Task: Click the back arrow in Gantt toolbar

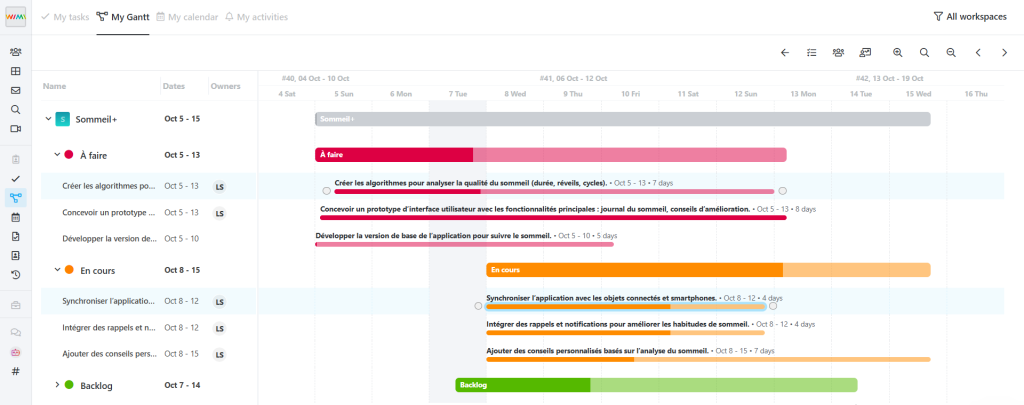Action: point(785,53)
